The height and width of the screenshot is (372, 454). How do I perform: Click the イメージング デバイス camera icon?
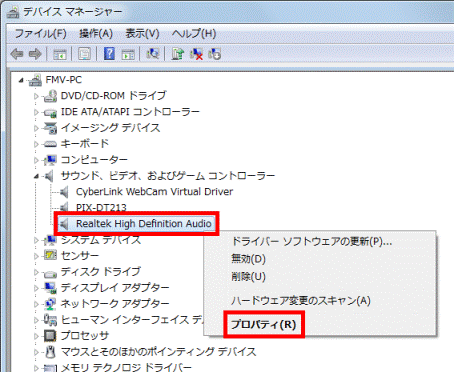[50, 128]
